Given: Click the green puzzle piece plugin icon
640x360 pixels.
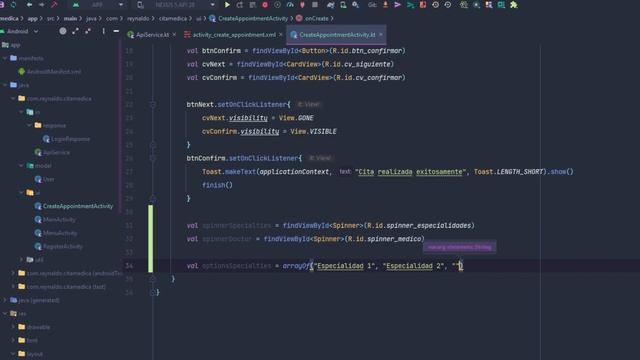Looking at the screenshot, I should click(x=513, y=5).
